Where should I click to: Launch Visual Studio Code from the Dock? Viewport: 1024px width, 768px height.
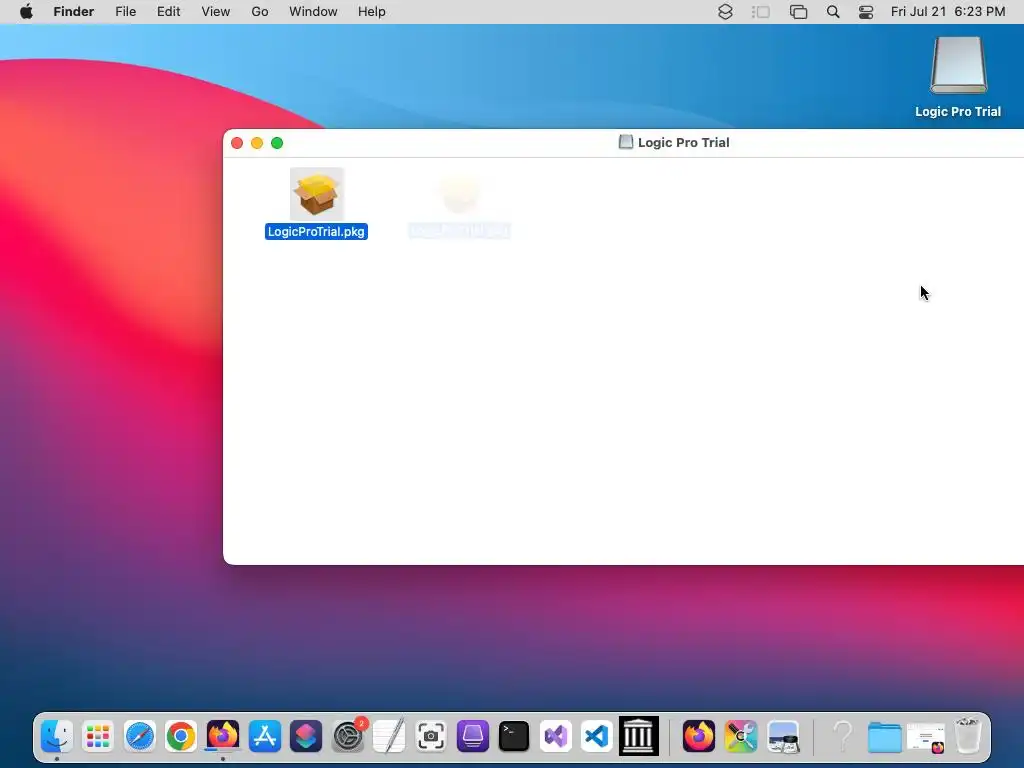pos(597,737)
